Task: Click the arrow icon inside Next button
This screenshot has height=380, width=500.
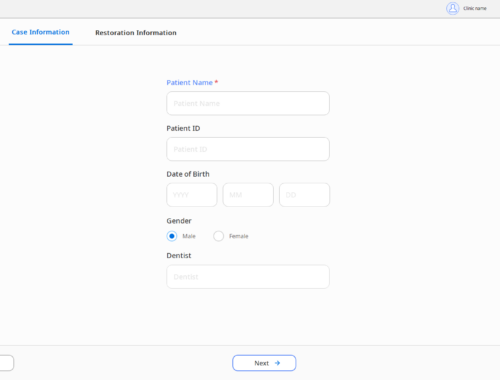Action: click(277, 363)
